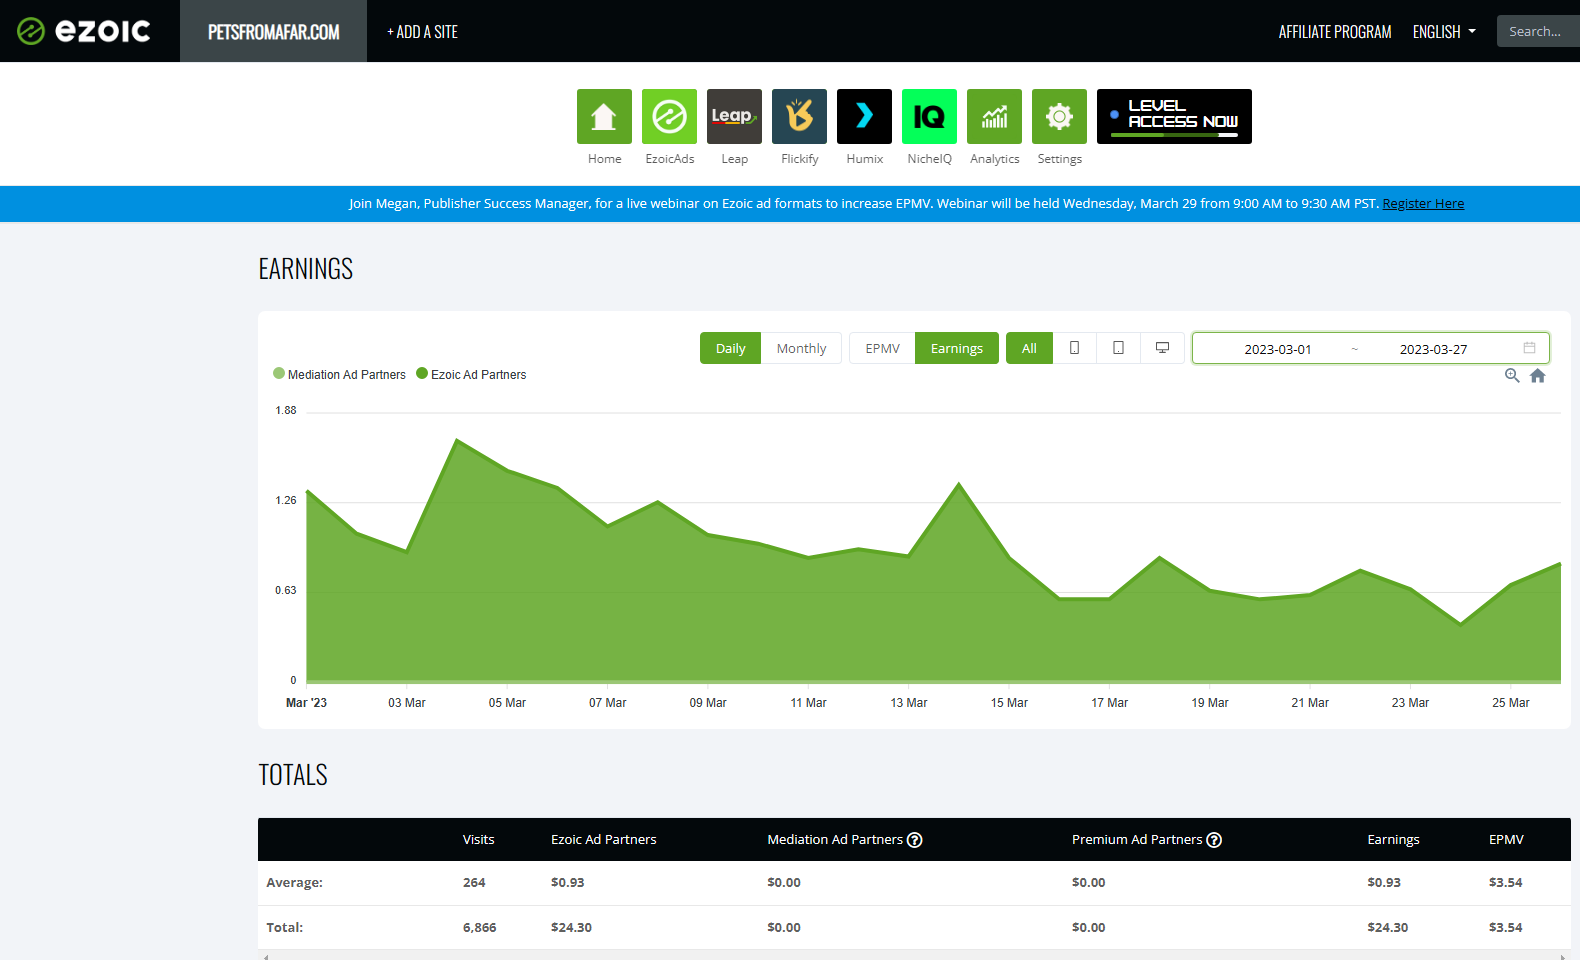Open the English language dropdown

(1444, 32)
